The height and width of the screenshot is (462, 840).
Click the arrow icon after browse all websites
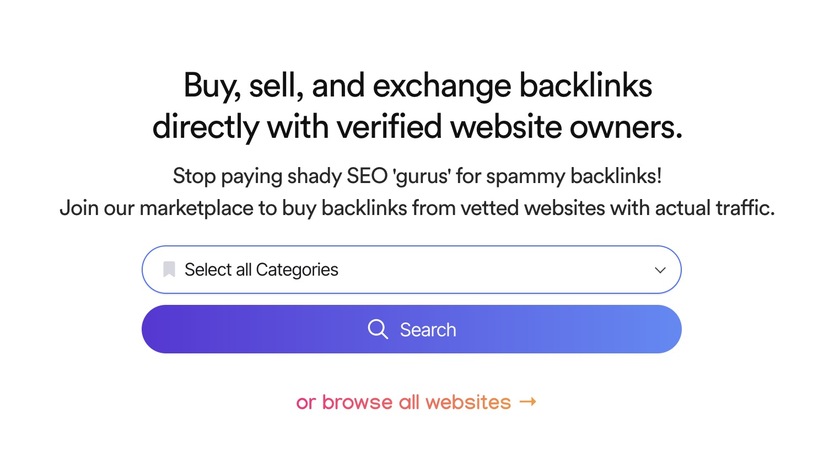point(528,402)
